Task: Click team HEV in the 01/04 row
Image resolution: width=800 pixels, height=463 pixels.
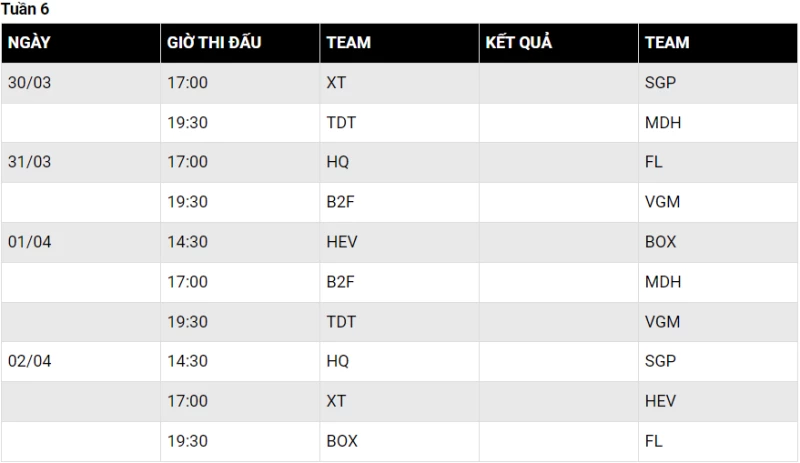Action: coord(342,242)
